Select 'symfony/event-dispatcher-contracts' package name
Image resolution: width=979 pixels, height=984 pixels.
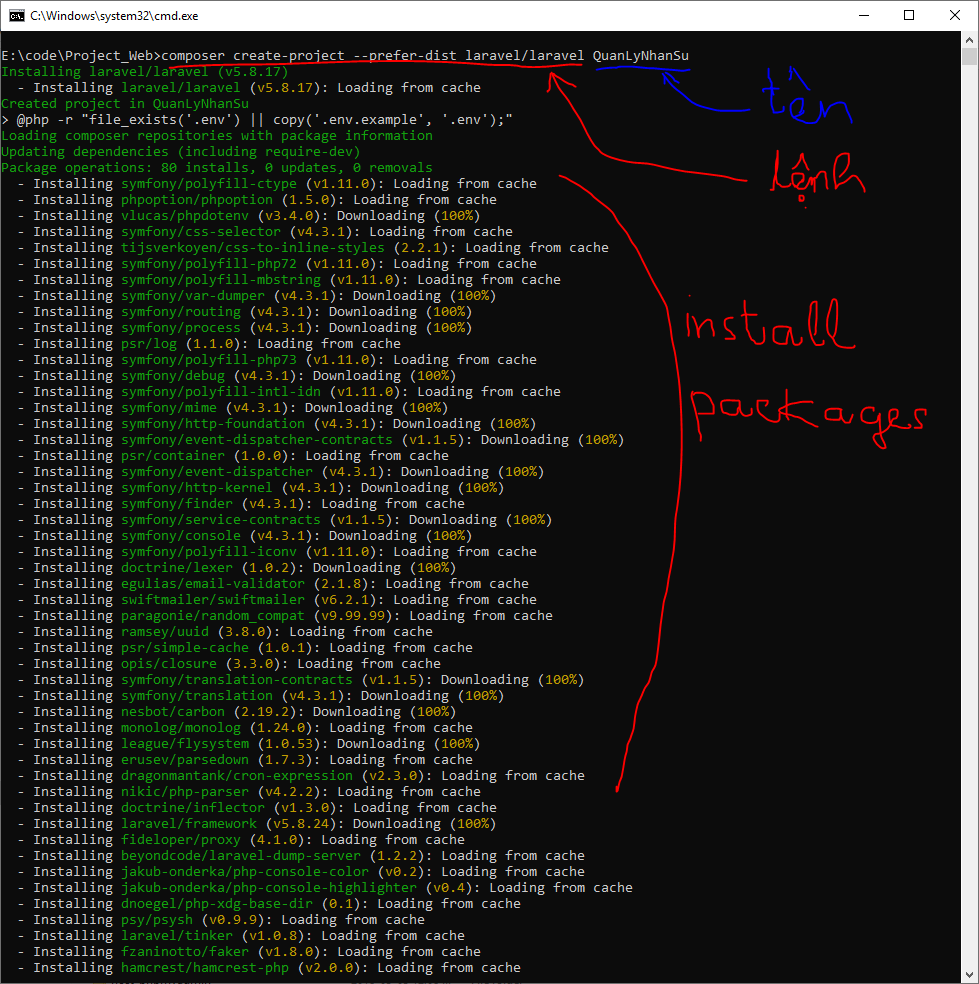tap(257, 440)
